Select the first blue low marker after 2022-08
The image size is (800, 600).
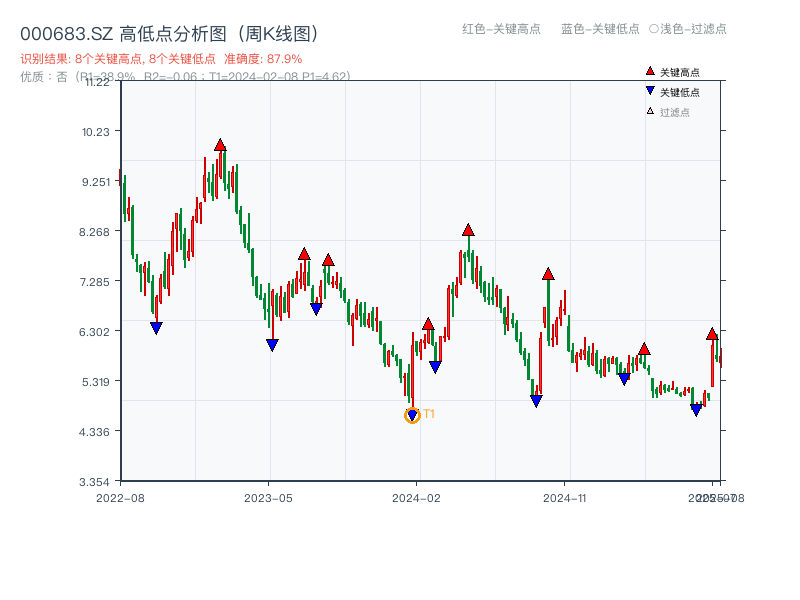coord(156,328)
